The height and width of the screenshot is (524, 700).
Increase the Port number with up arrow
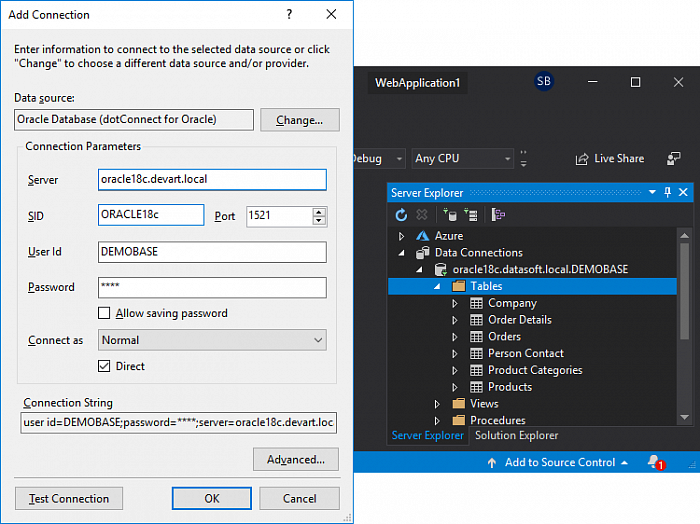tap(319, 211)
